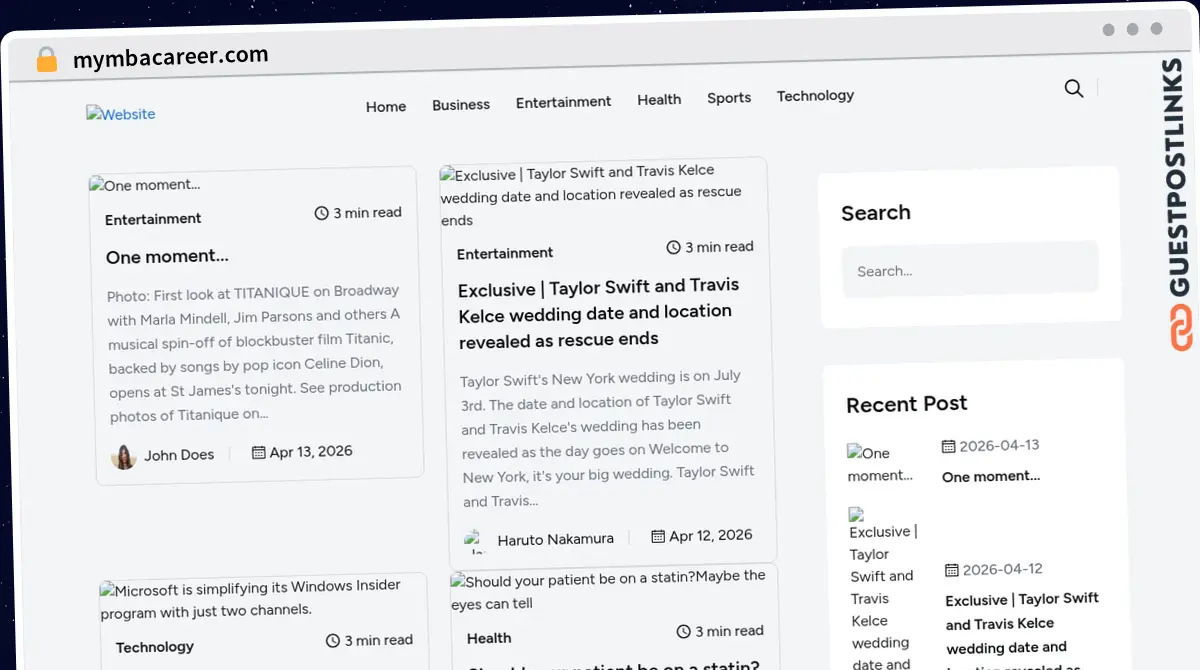Open the Taylor Swift wedding article thumbnail
1200x670 pixels.
tap(592, 196)
